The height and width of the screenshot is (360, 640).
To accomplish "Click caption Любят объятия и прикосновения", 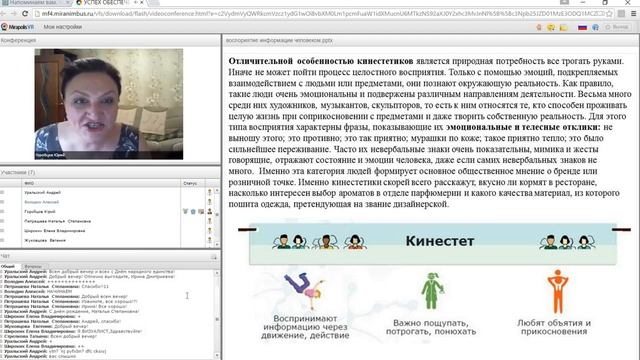I will pyautogui.click(x=554, y=327).
